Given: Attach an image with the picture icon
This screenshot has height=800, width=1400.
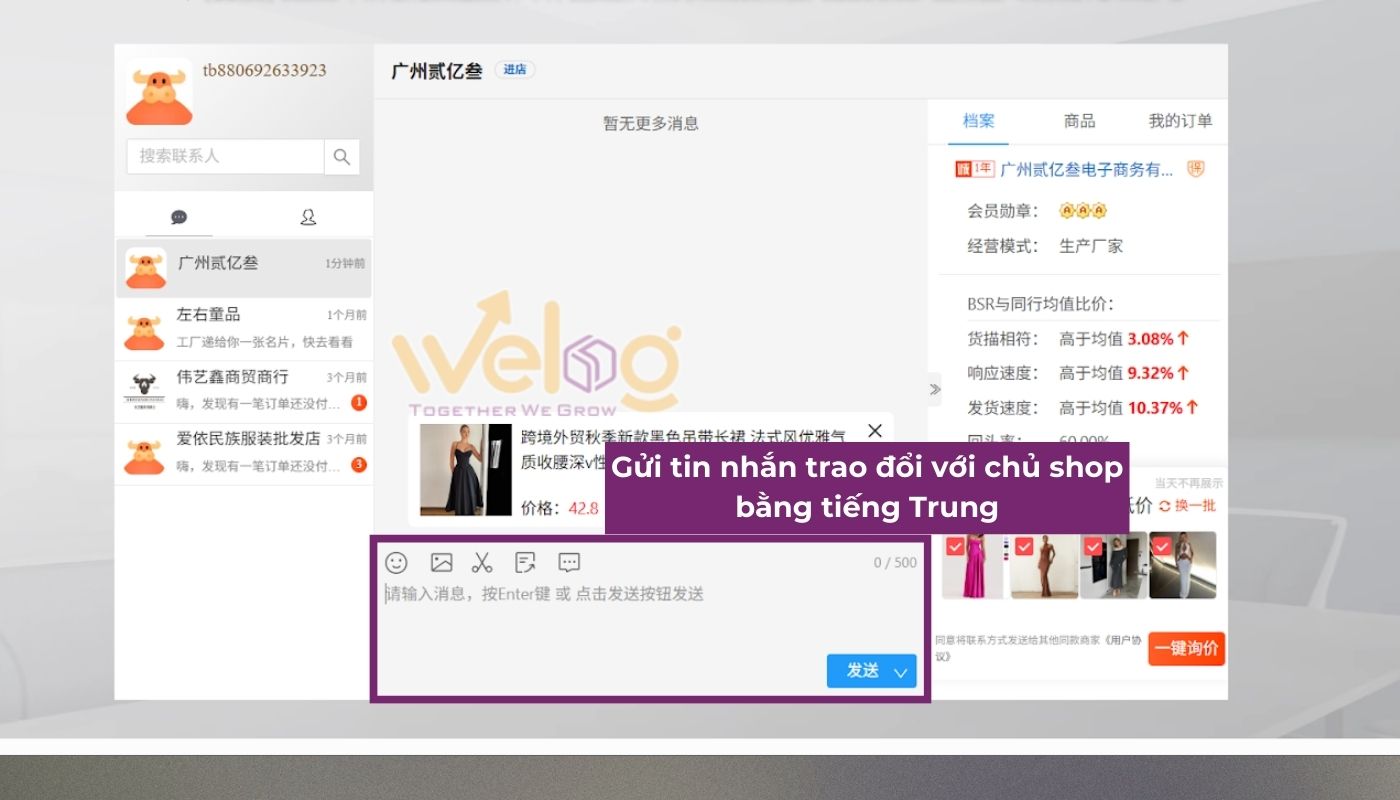Looking at the screenshot, I should point(441,562).
